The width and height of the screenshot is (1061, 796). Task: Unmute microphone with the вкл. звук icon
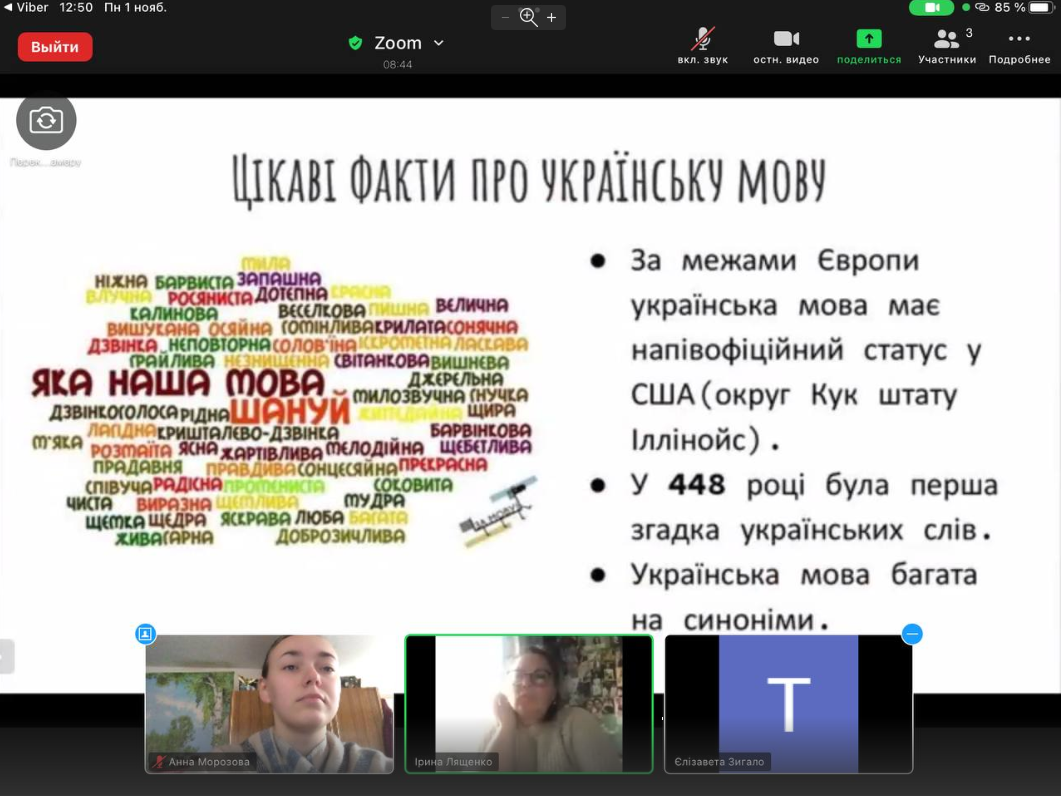(x=702, y=40)
